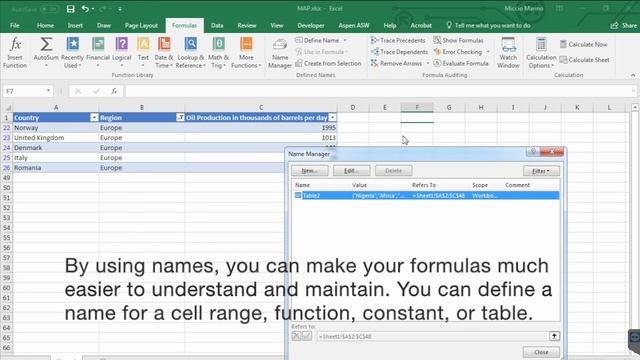Click Trace Dependents
This screenshot has width=640, height=360.
point(399,52)
